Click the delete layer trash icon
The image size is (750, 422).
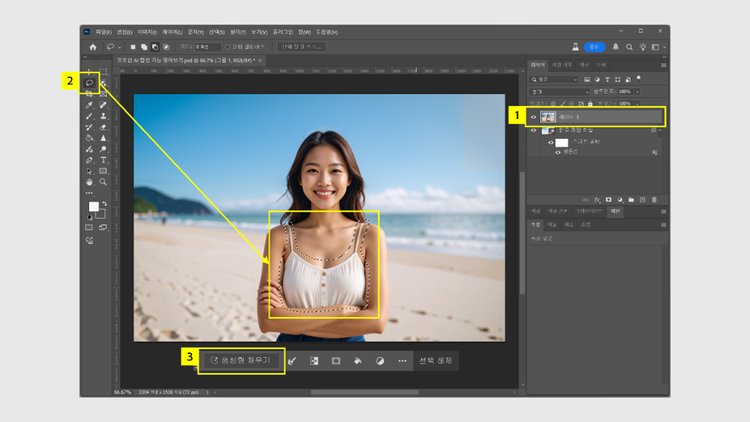coord(655,199)
